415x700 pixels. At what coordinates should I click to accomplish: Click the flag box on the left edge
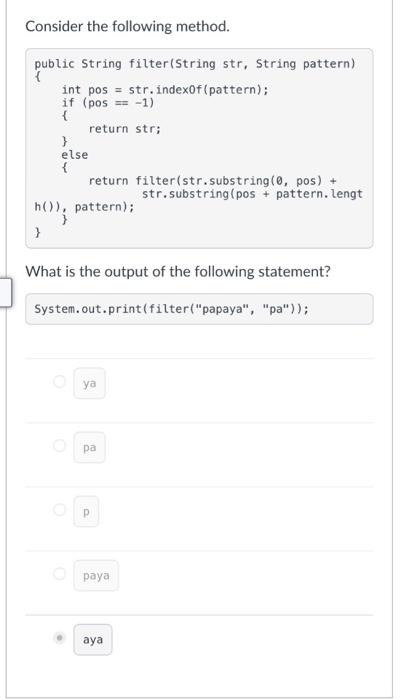point(5,292)
